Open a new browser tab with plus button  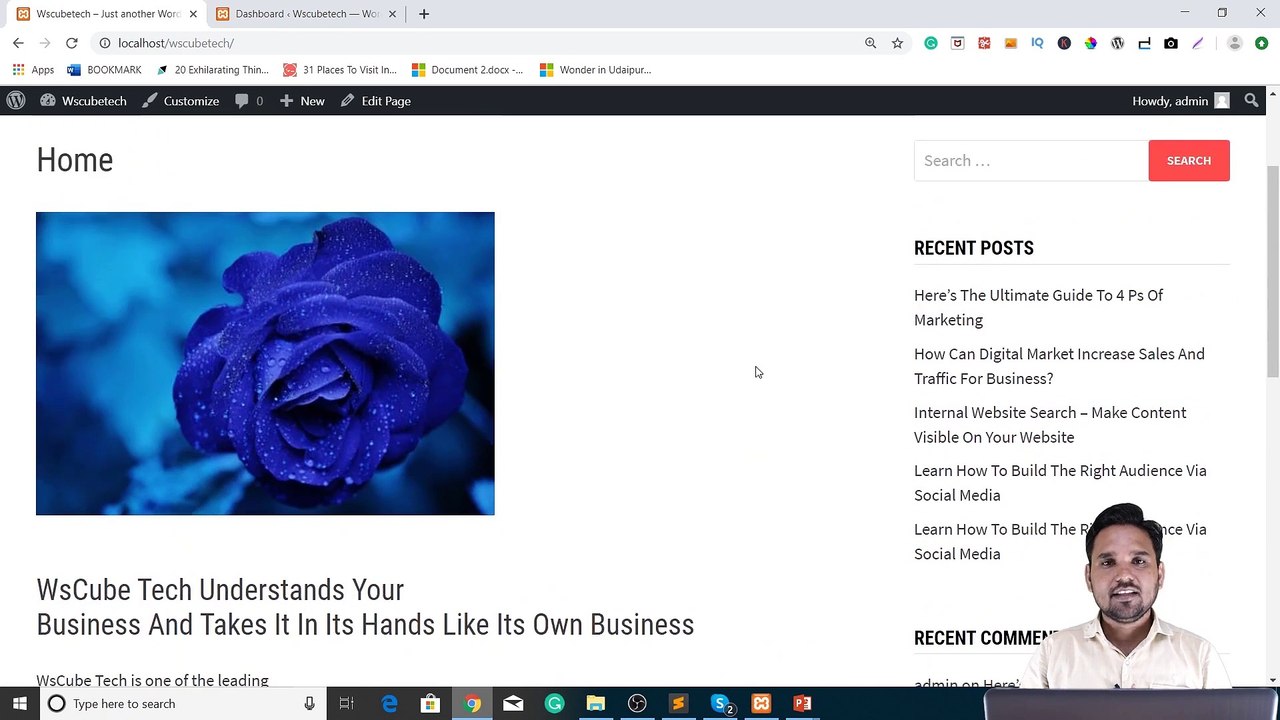tap(424, 14)
